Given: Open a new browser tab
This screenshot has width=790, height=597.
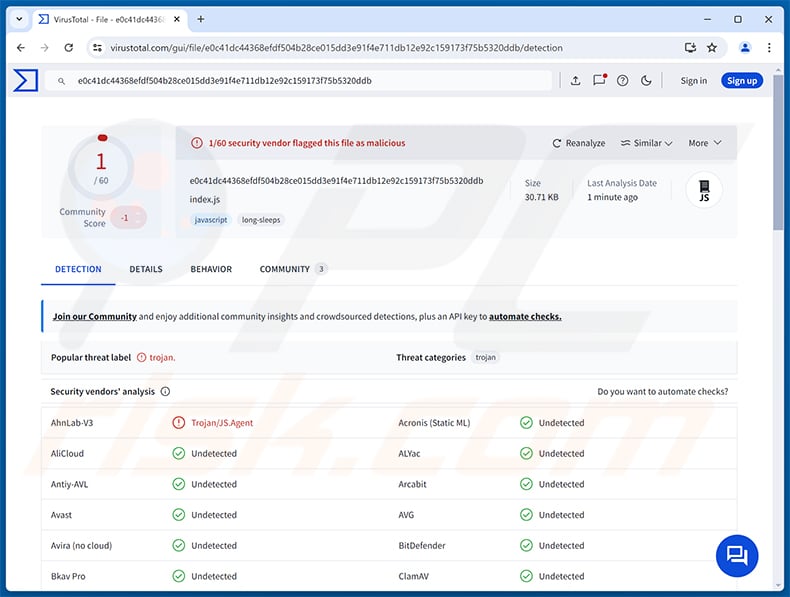Looking at the screenshot, I should [201, 19].
